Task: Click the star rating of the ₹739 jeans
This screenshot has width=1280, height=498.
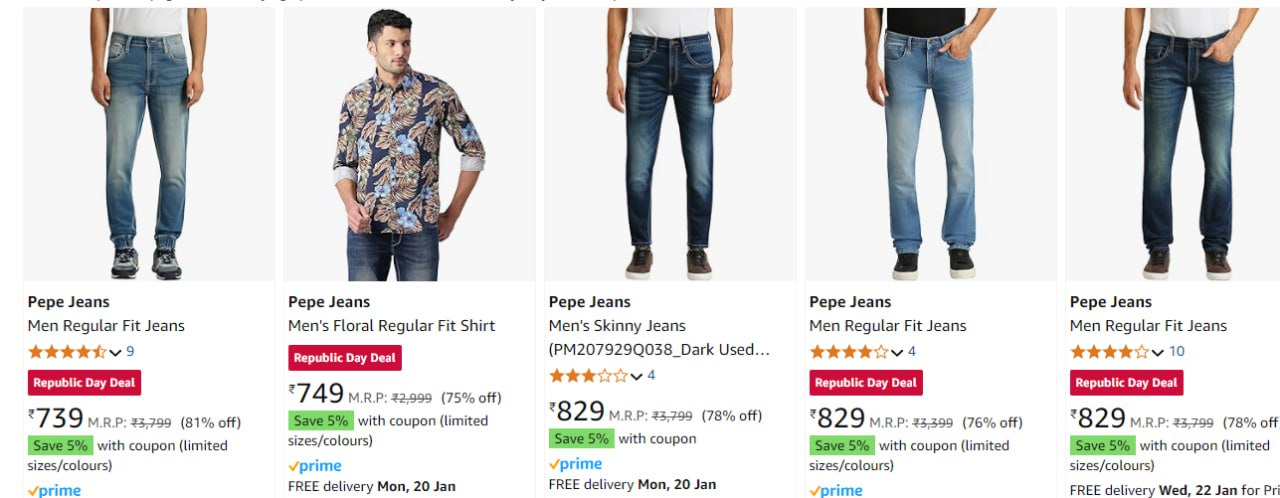Action: tap(67, 352)
